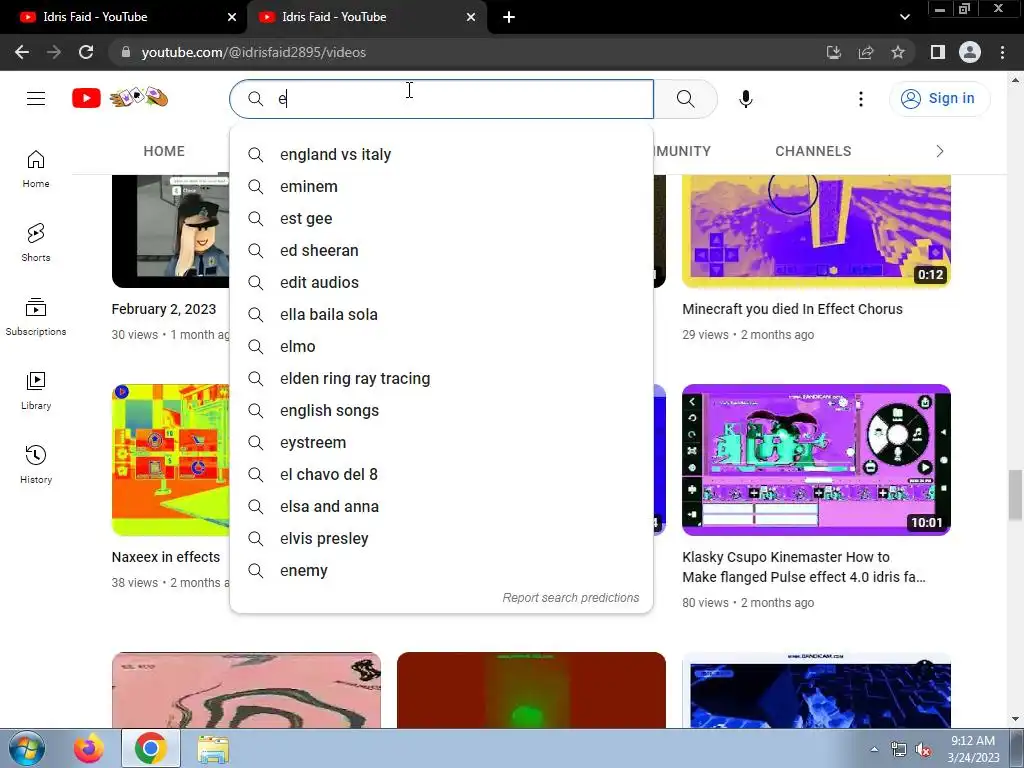This screenshot has width=1024, height=768.
Task: Start voice search with the microphone
Action: pyautogui.click(x=746, y=99)
